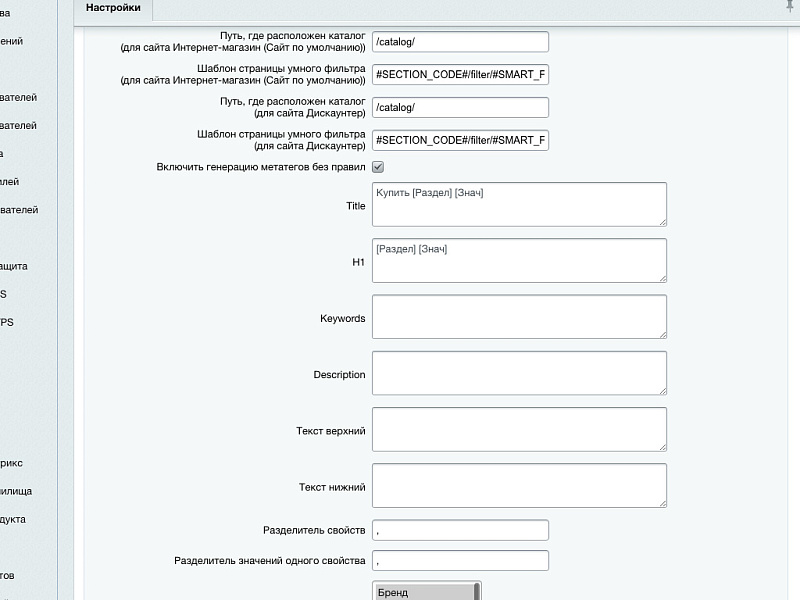Toggle Включить генерацию метатегов без правил checkbox
Viewport: 800px width, 600px height.
(378, 167)
